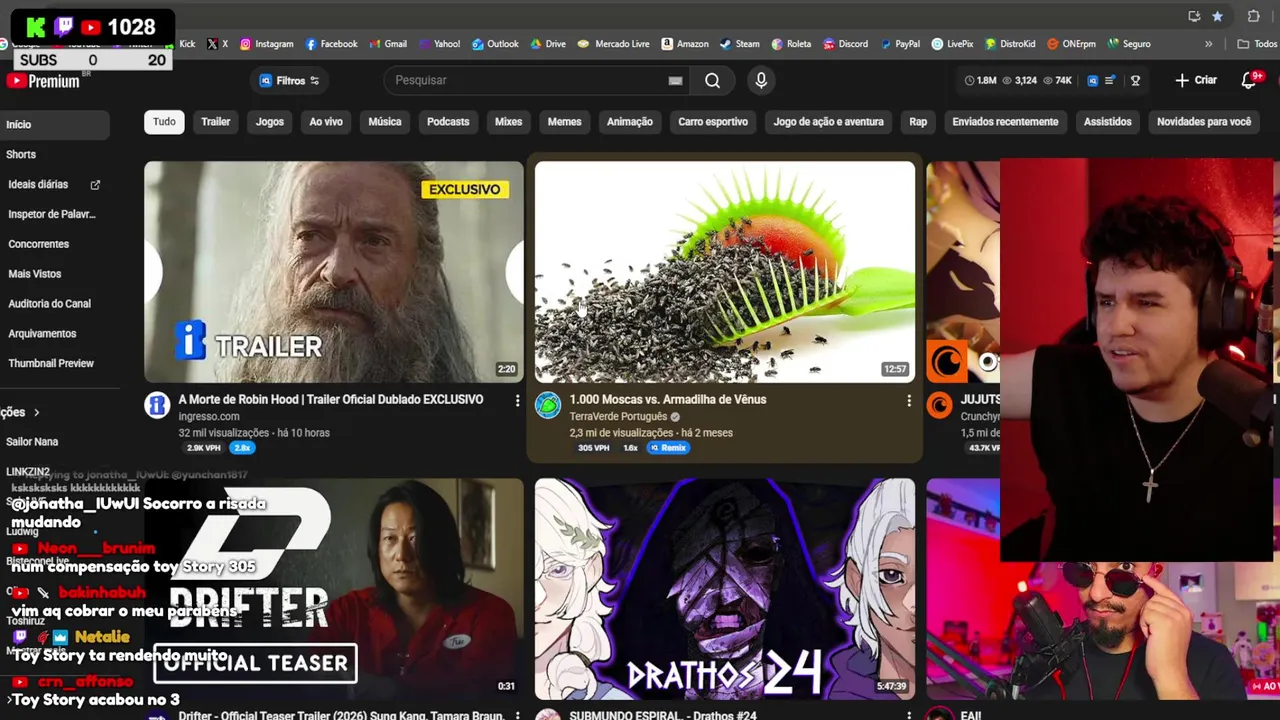
Task: Open PayPal bookmark
Action: pyautogui.click(x=899, y=44)
